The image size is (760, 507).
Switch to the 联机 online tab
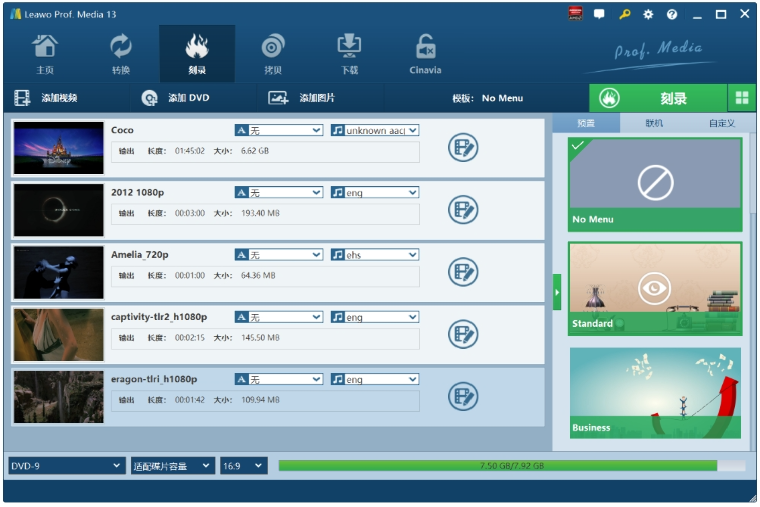click(654, 124)
